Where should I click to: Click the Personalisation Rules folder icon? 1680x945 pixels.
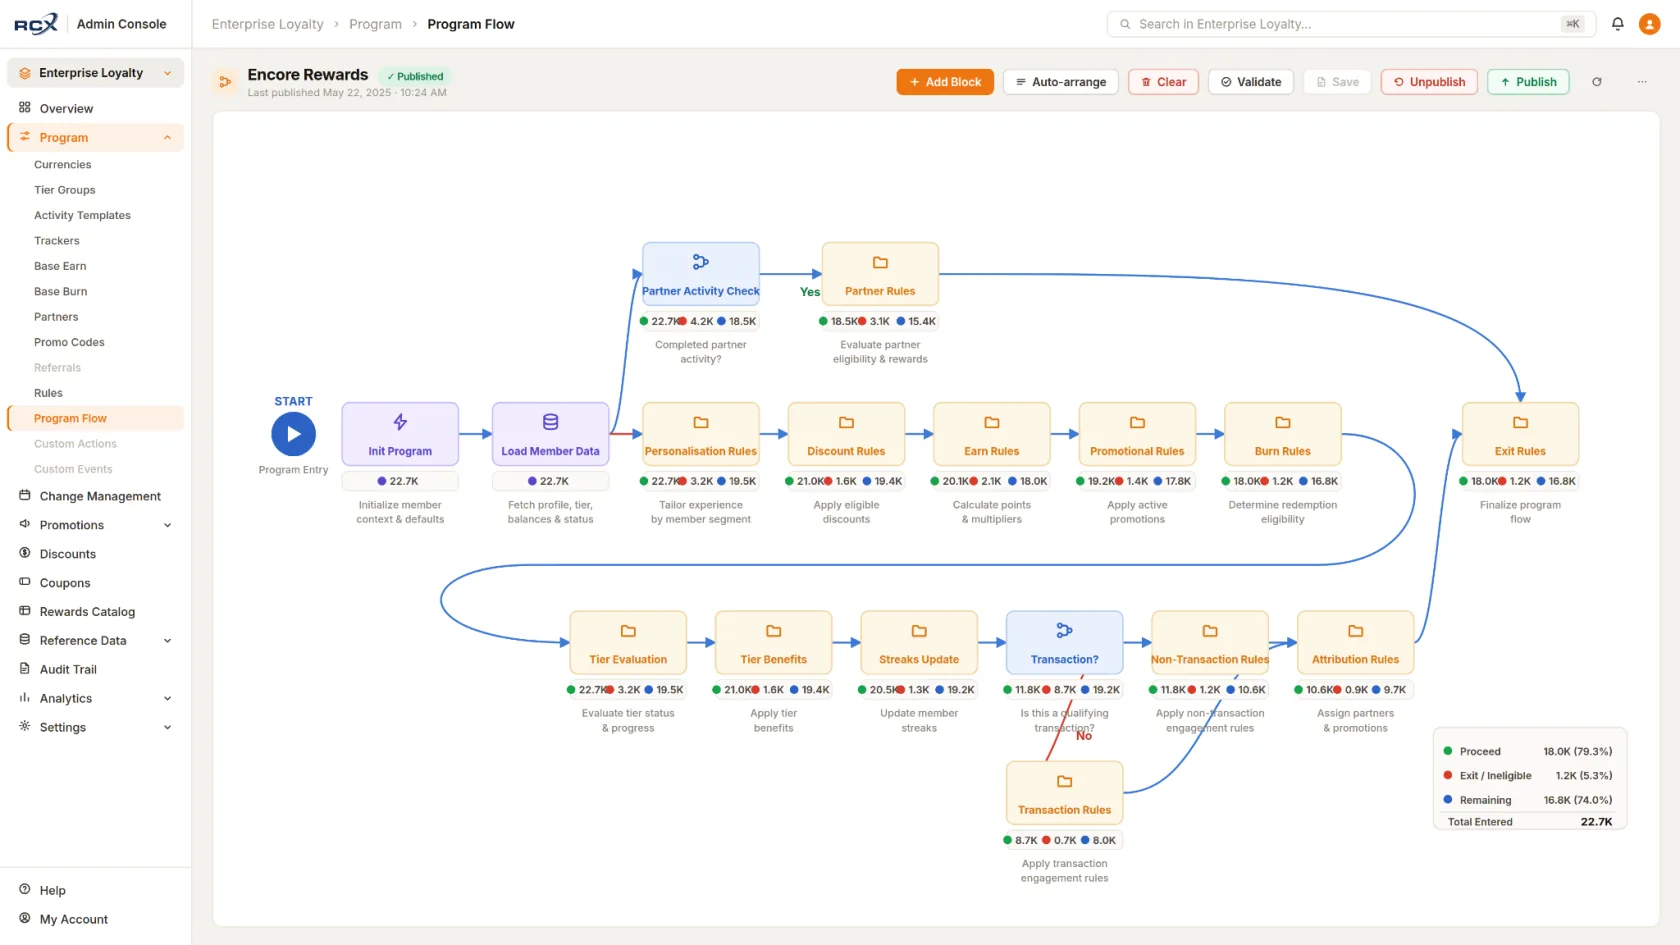(701, 422)
